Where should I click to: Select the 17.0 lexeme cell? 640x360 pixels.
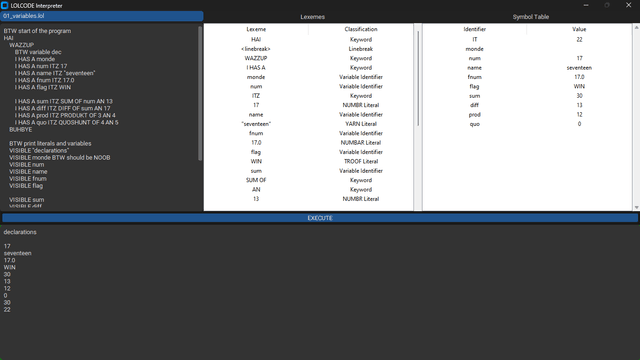pos(256,143)
